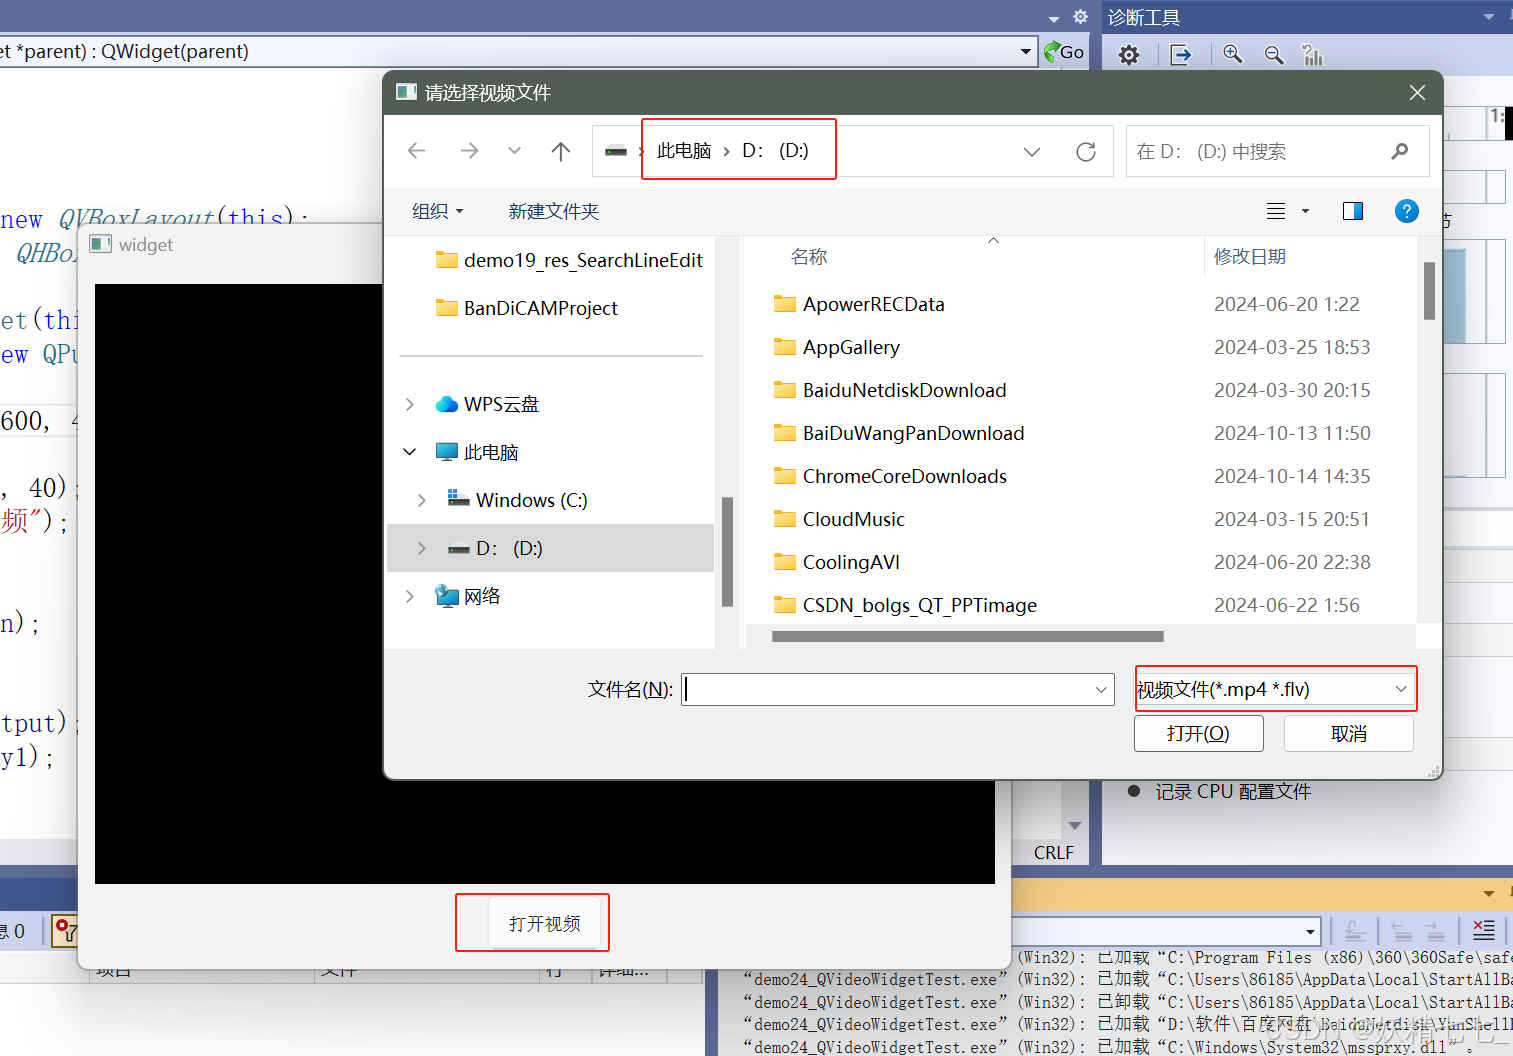Expand WPS云盘 tree node
The image size is (1513, 1056).
[x=410, y=404]
